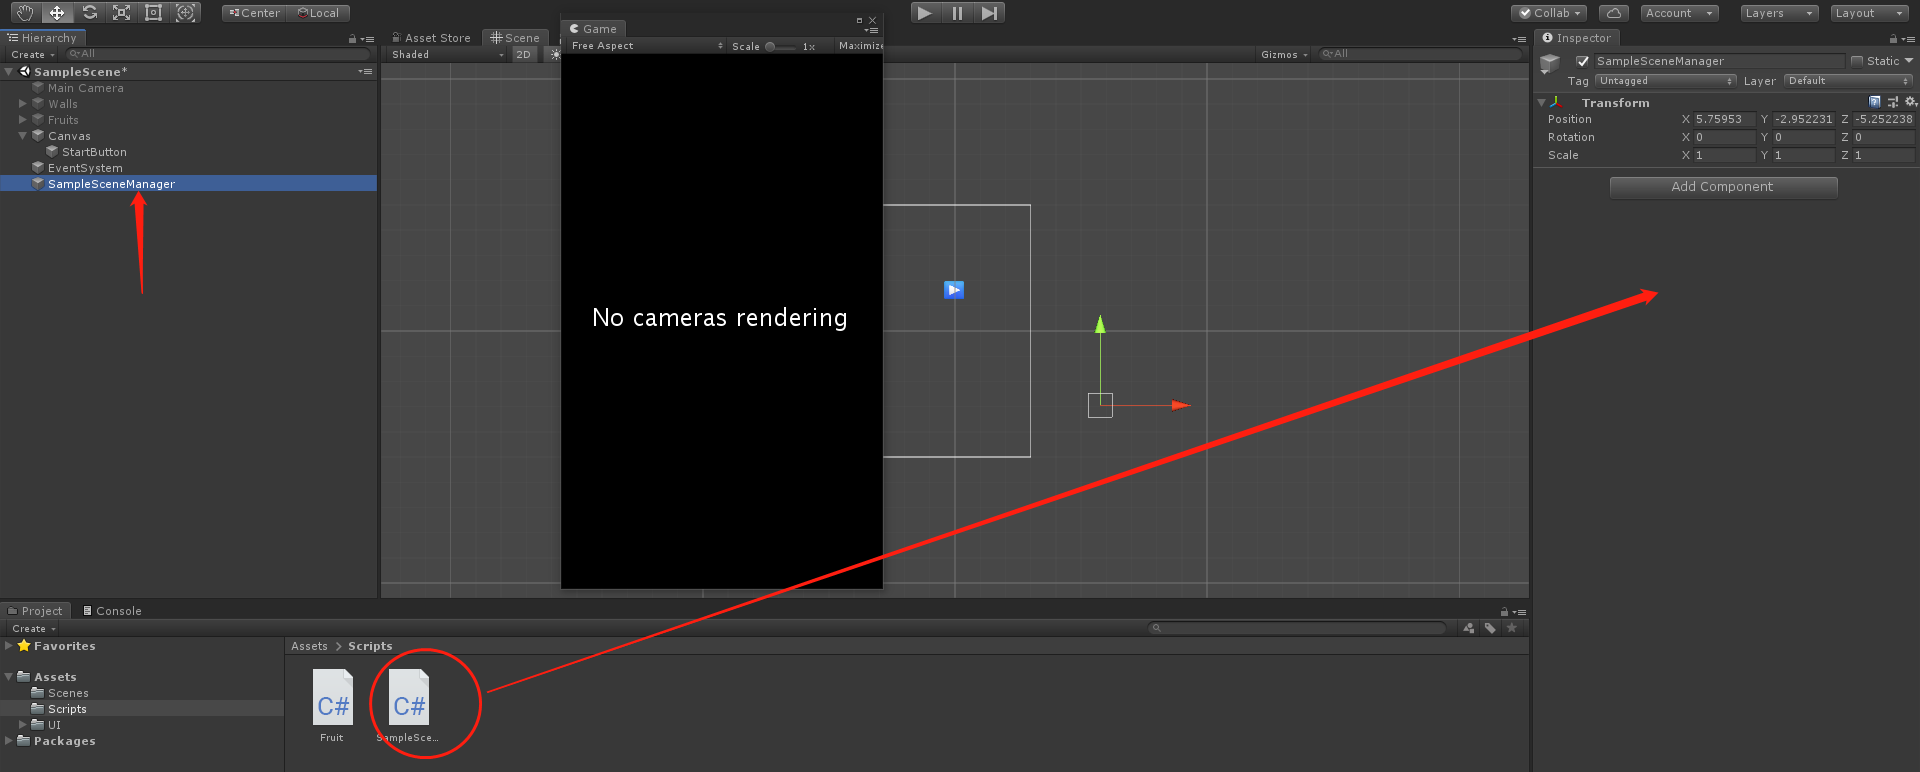Select the Rotate tool

click(89, 13)
